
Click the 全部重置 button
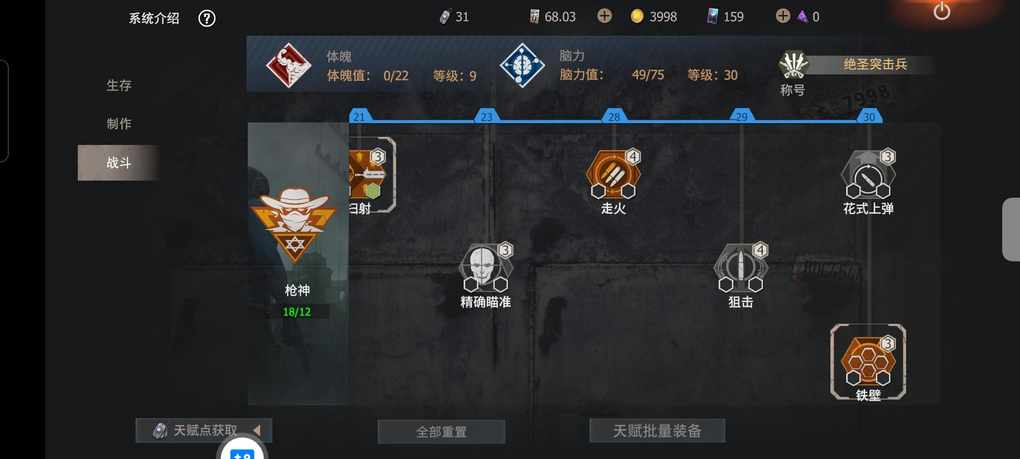click(x=442, y=432)
